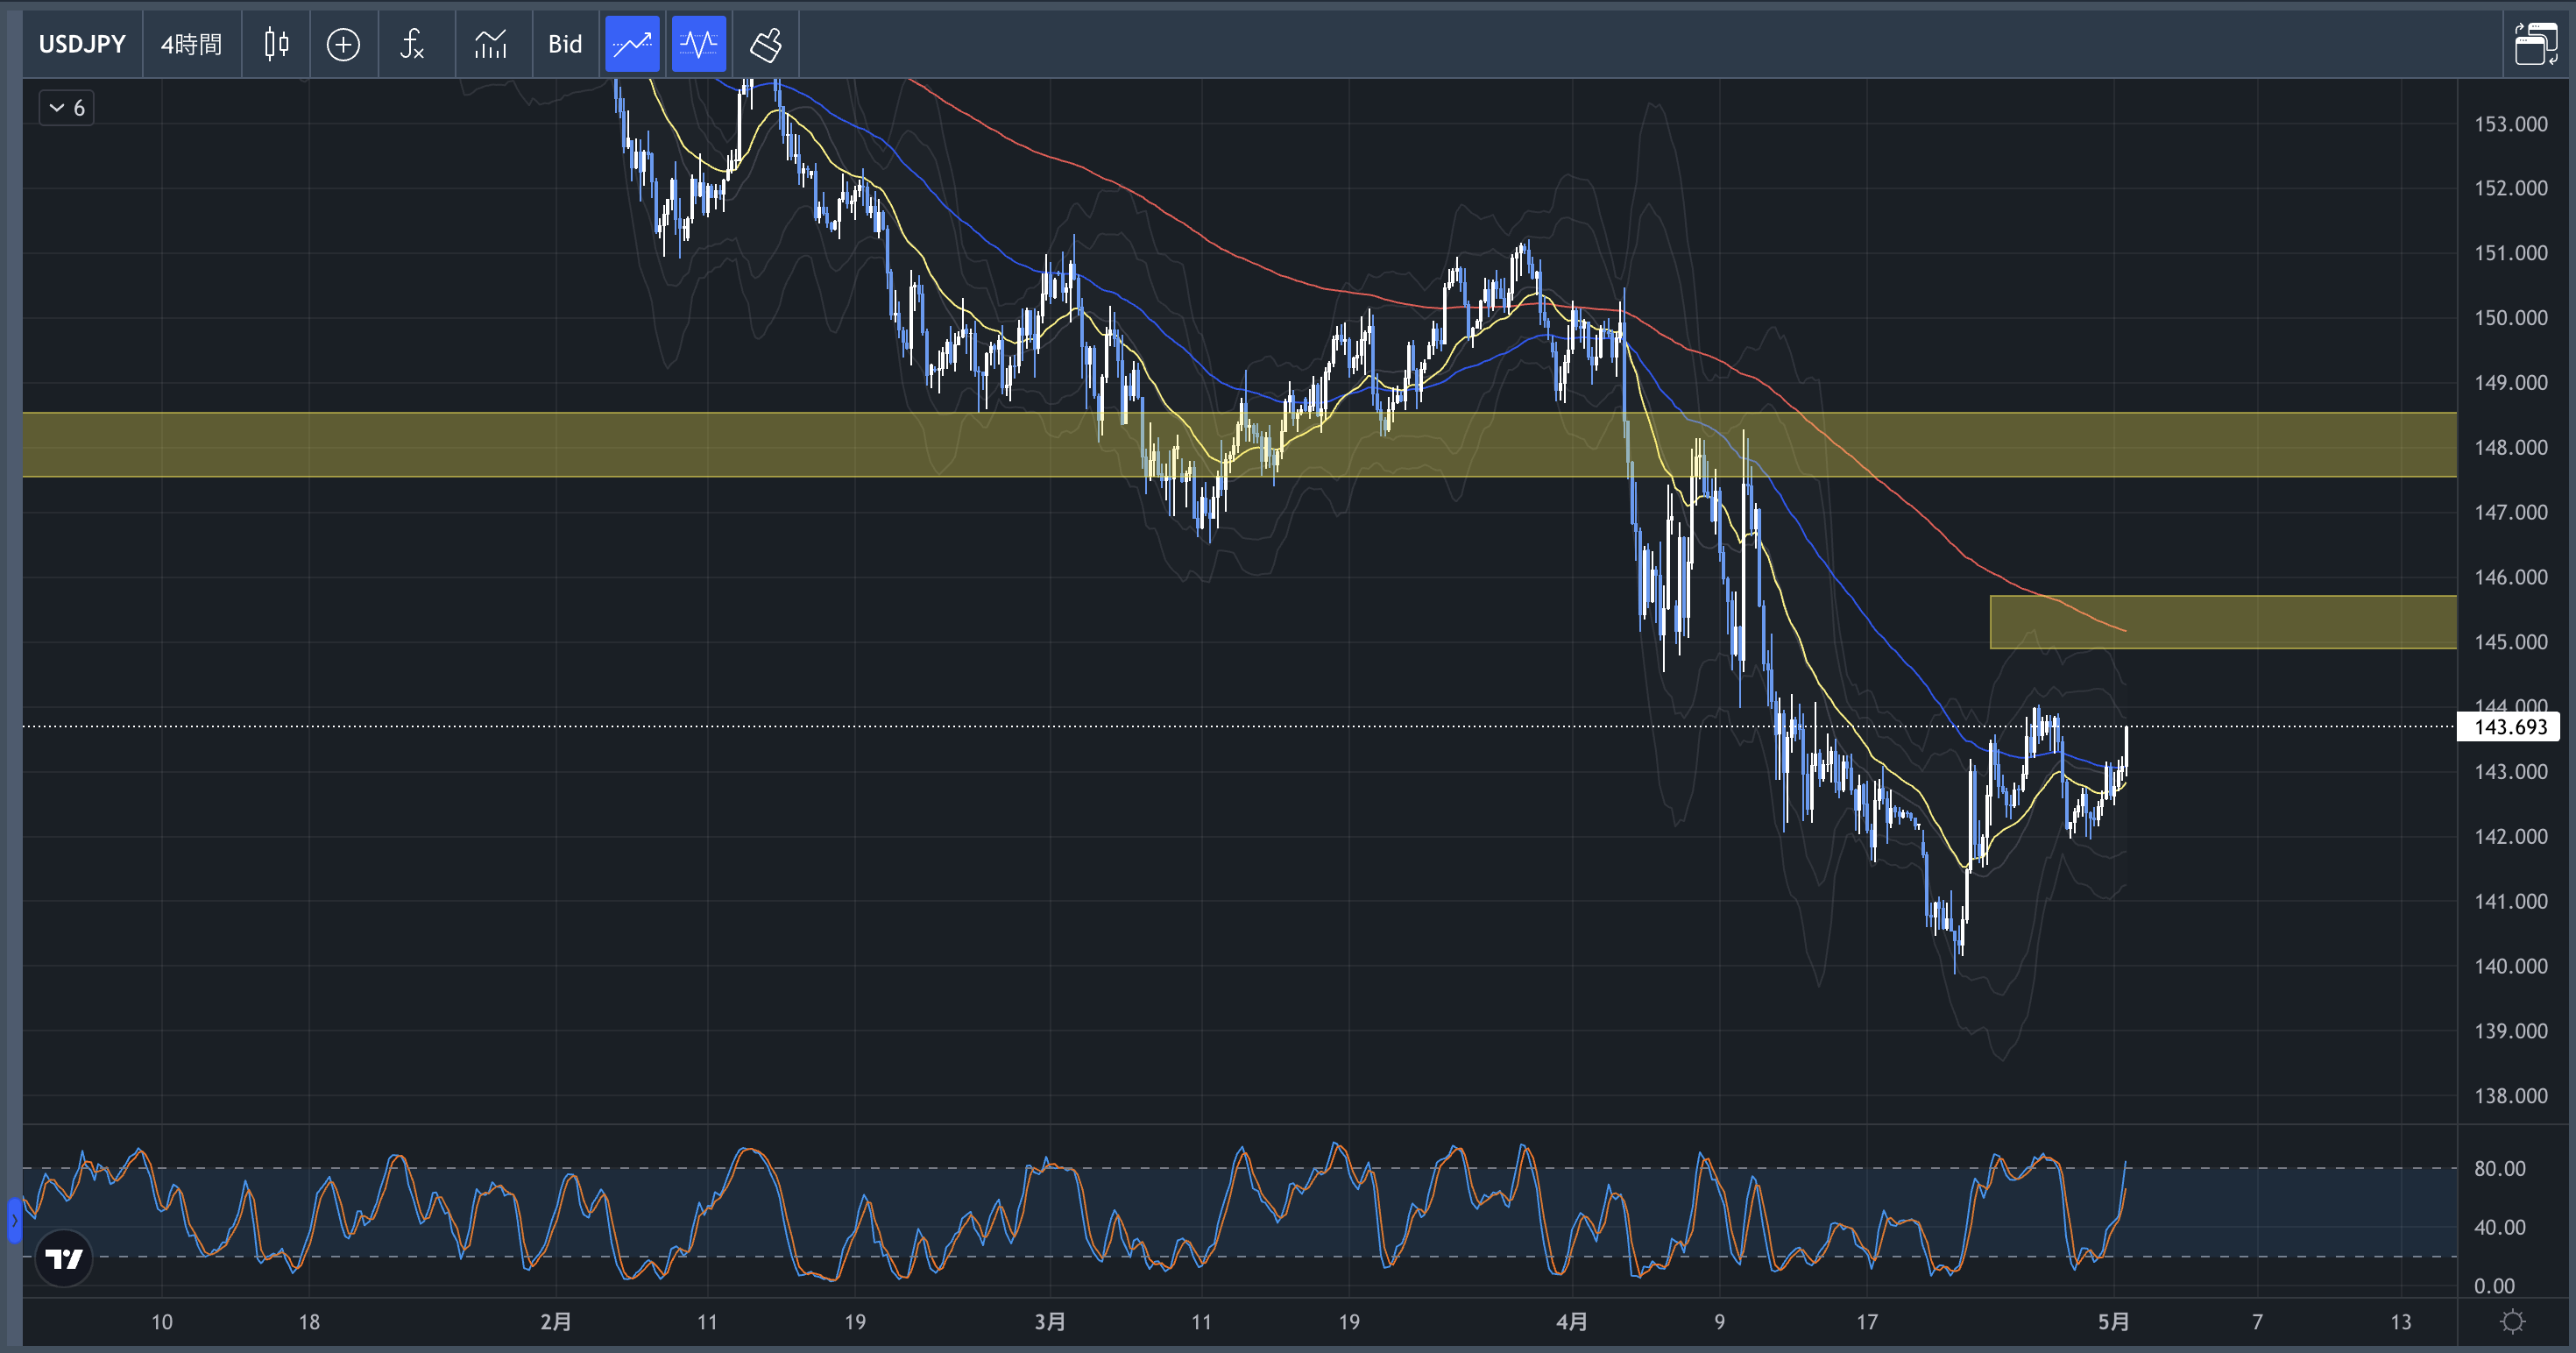The height and width of the screenshot is (1353, 2576).
Task: Open the USDJPY symbol selector
Action: [x=82, y=44]
